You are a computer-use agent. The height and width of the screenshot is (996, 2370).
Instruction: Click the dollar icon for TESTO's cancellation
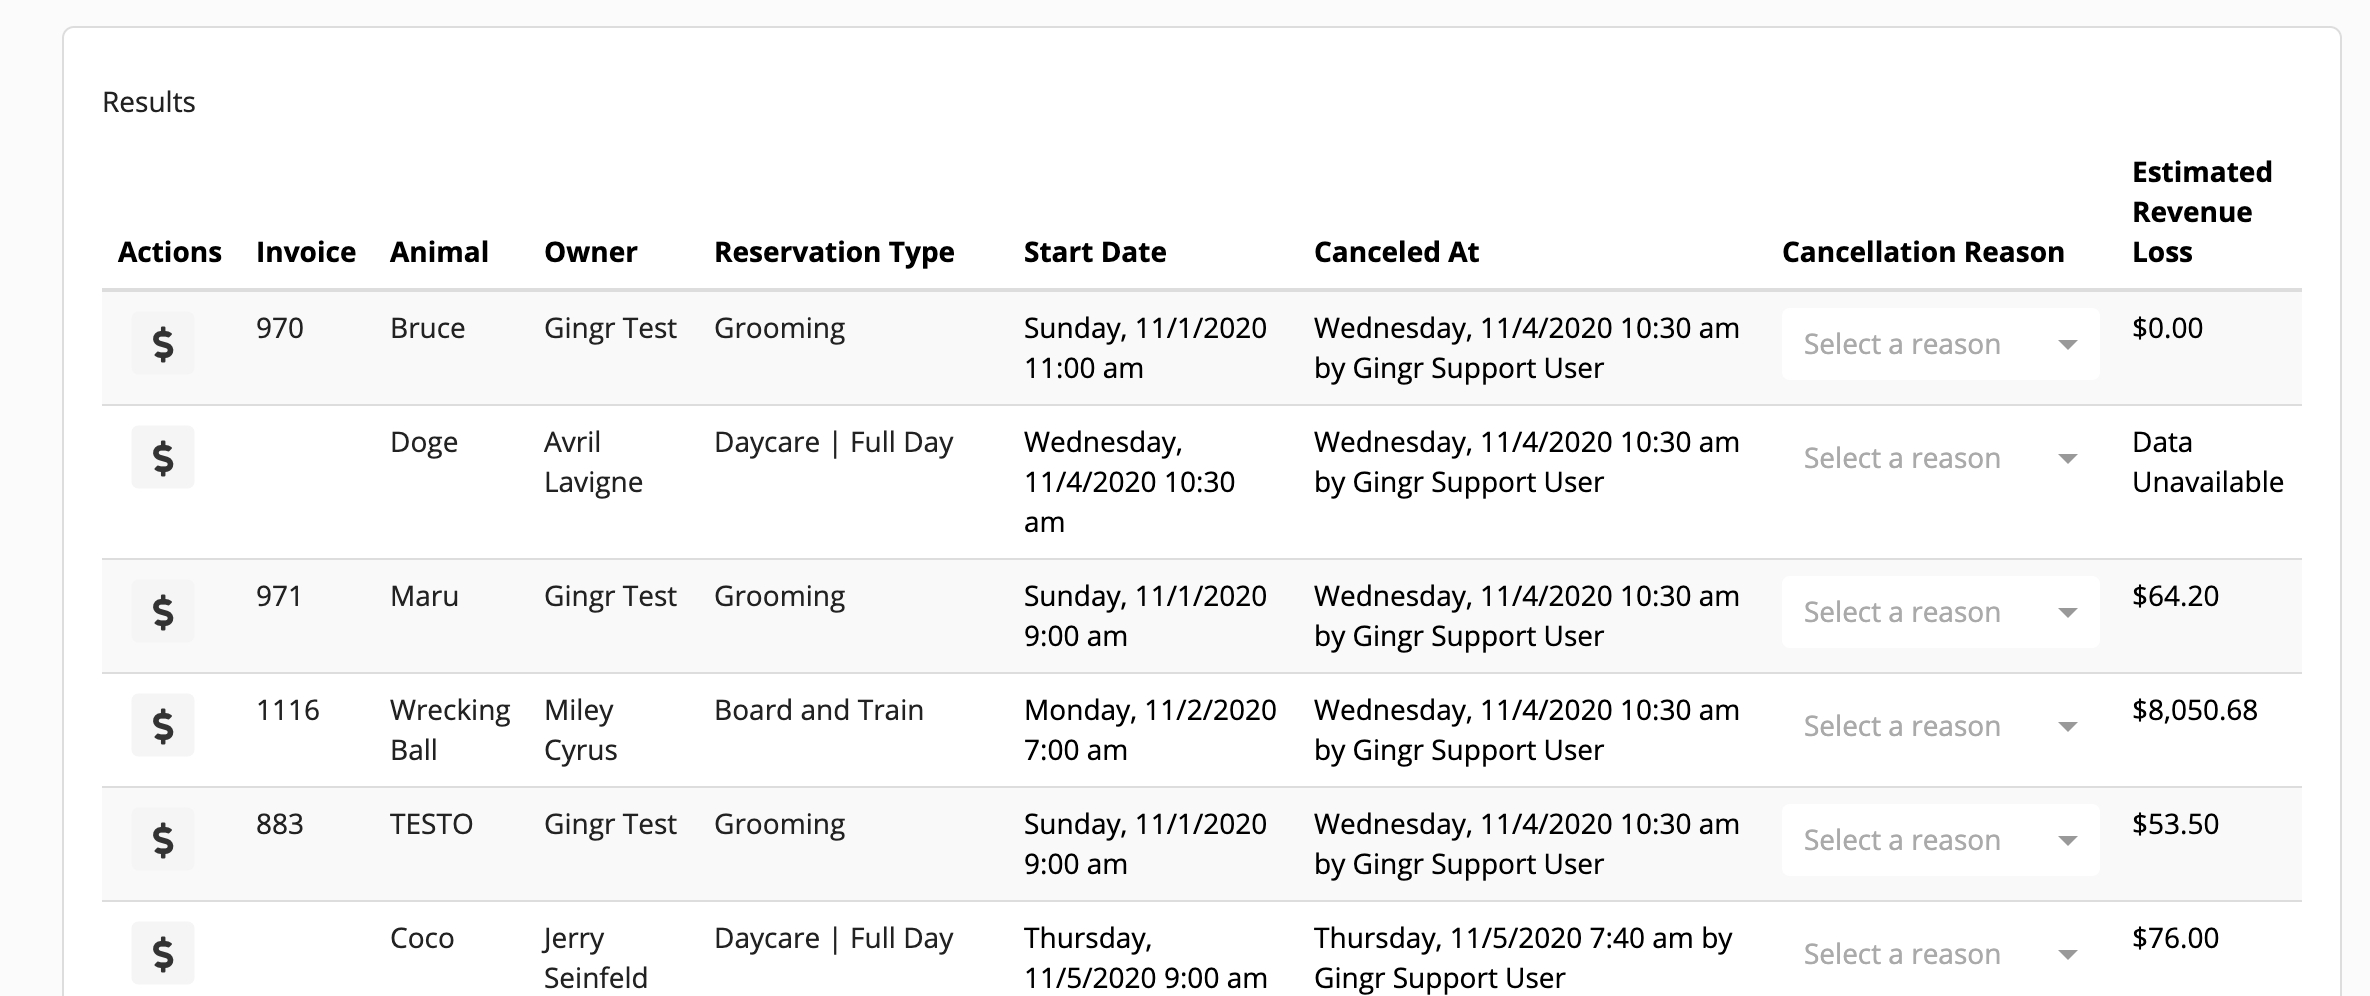tap(161, 839)
